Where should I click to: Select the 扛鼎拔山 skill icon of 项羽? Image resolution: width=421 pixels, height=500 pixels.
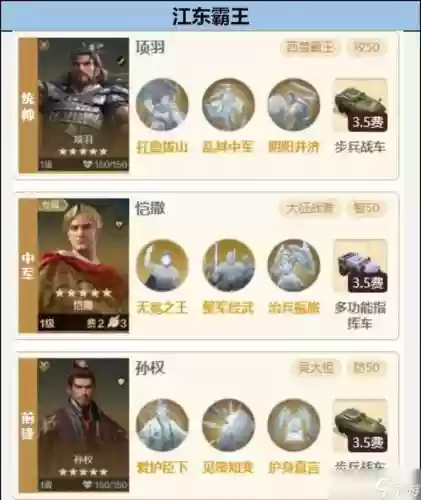[162, 105]
